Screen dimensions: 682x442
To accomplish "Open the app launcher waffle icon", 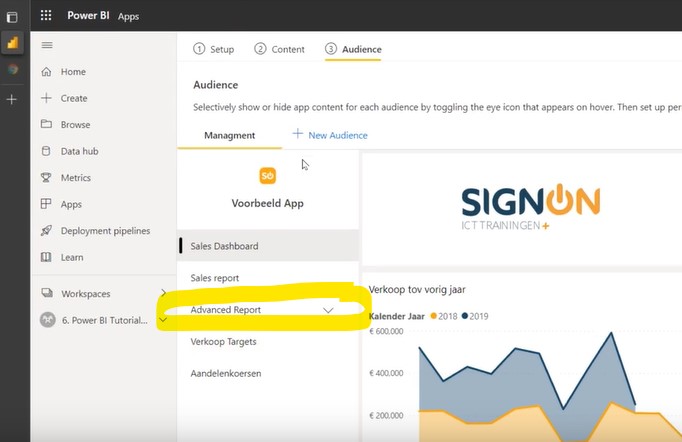I will pos(46,16).
